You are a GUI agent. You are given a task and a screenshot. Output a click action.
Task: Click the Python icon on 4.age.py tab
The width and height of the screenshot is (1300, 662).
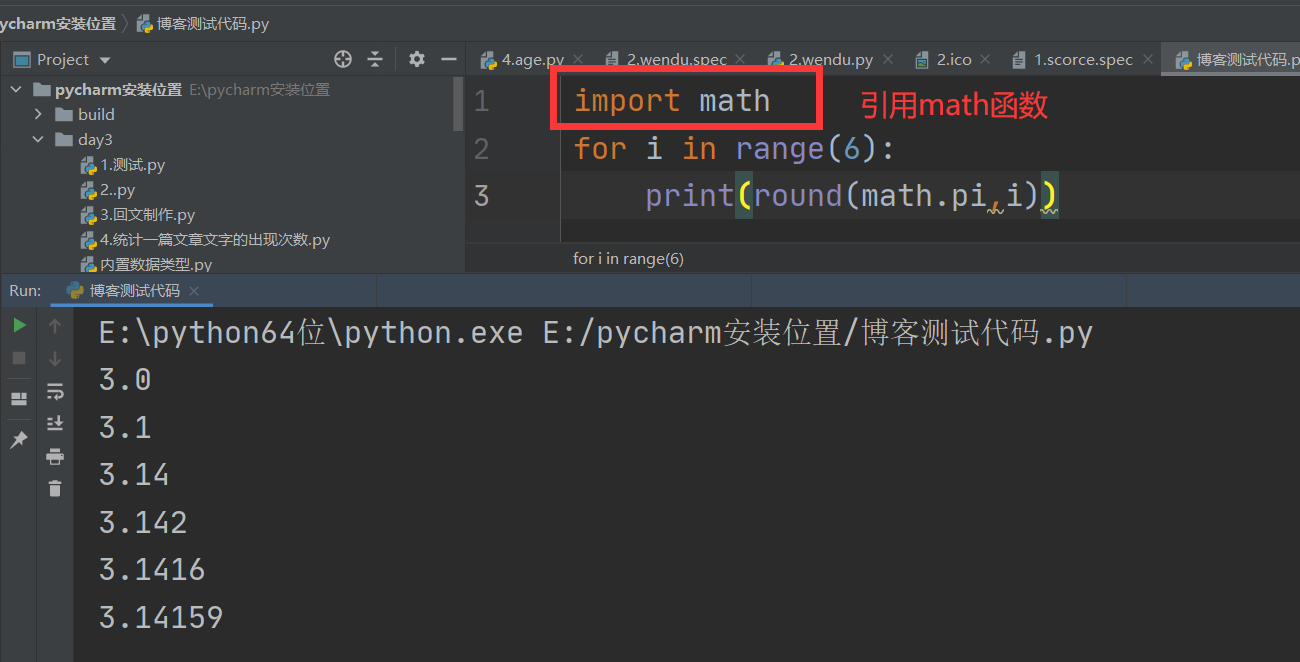489,60
